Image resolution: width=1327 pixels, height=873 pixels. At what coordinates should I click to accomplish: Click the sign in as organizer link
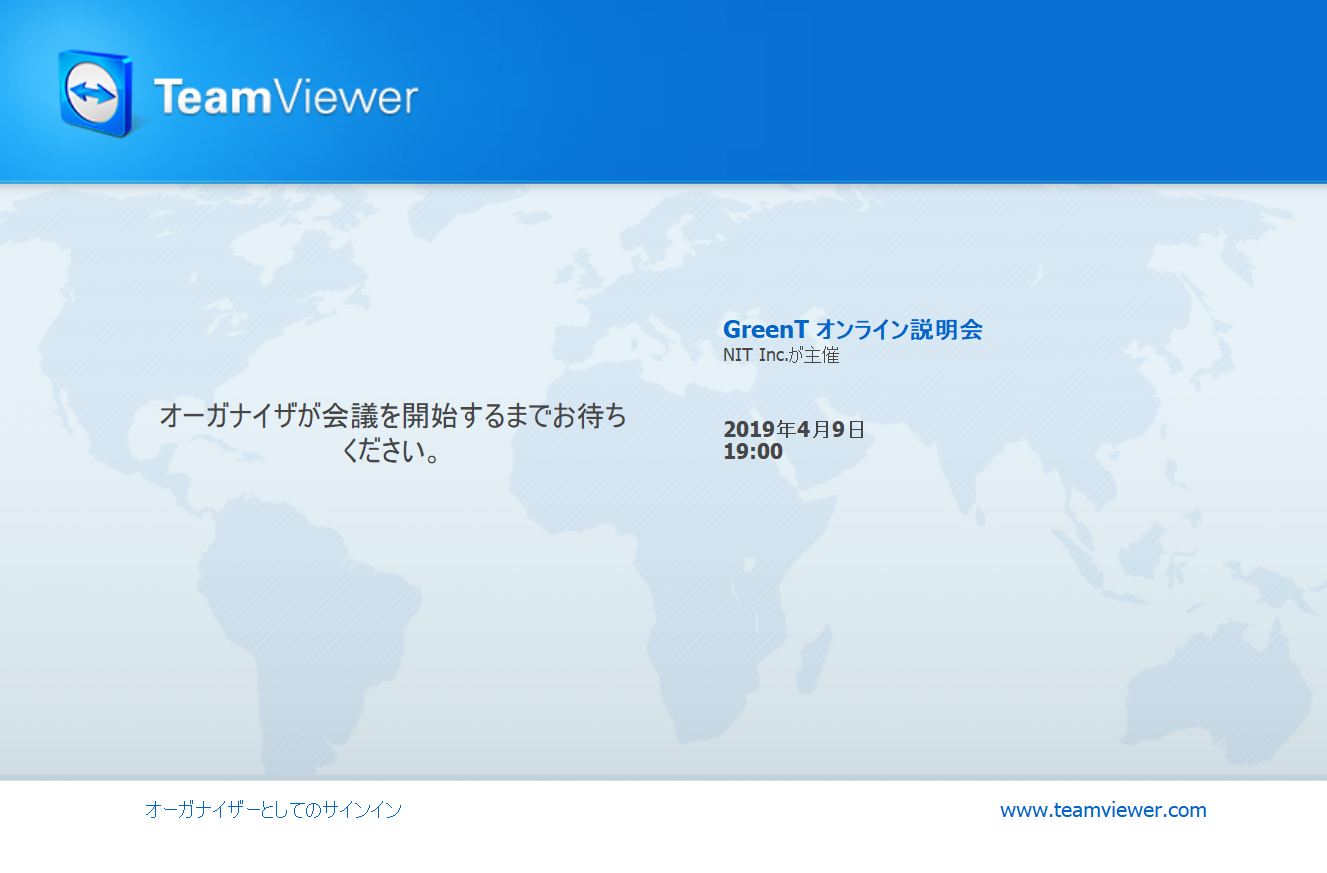click(x=273, y=810)
